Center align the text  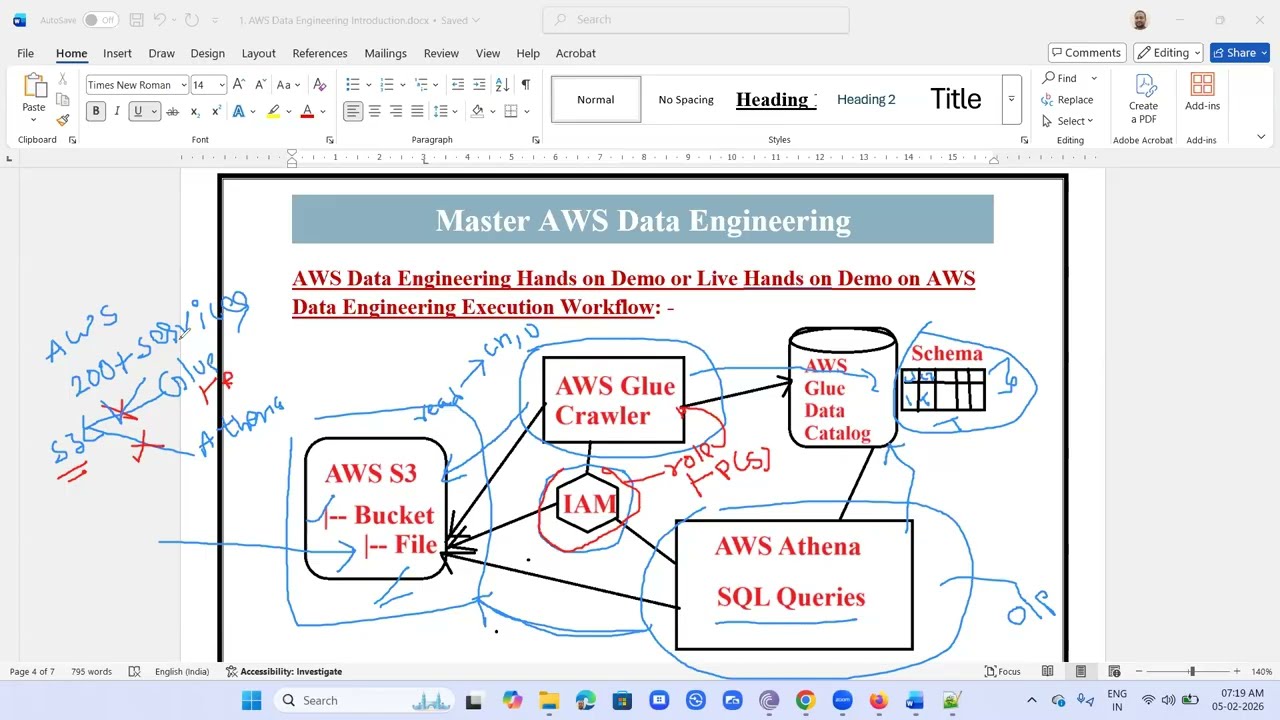374,111
